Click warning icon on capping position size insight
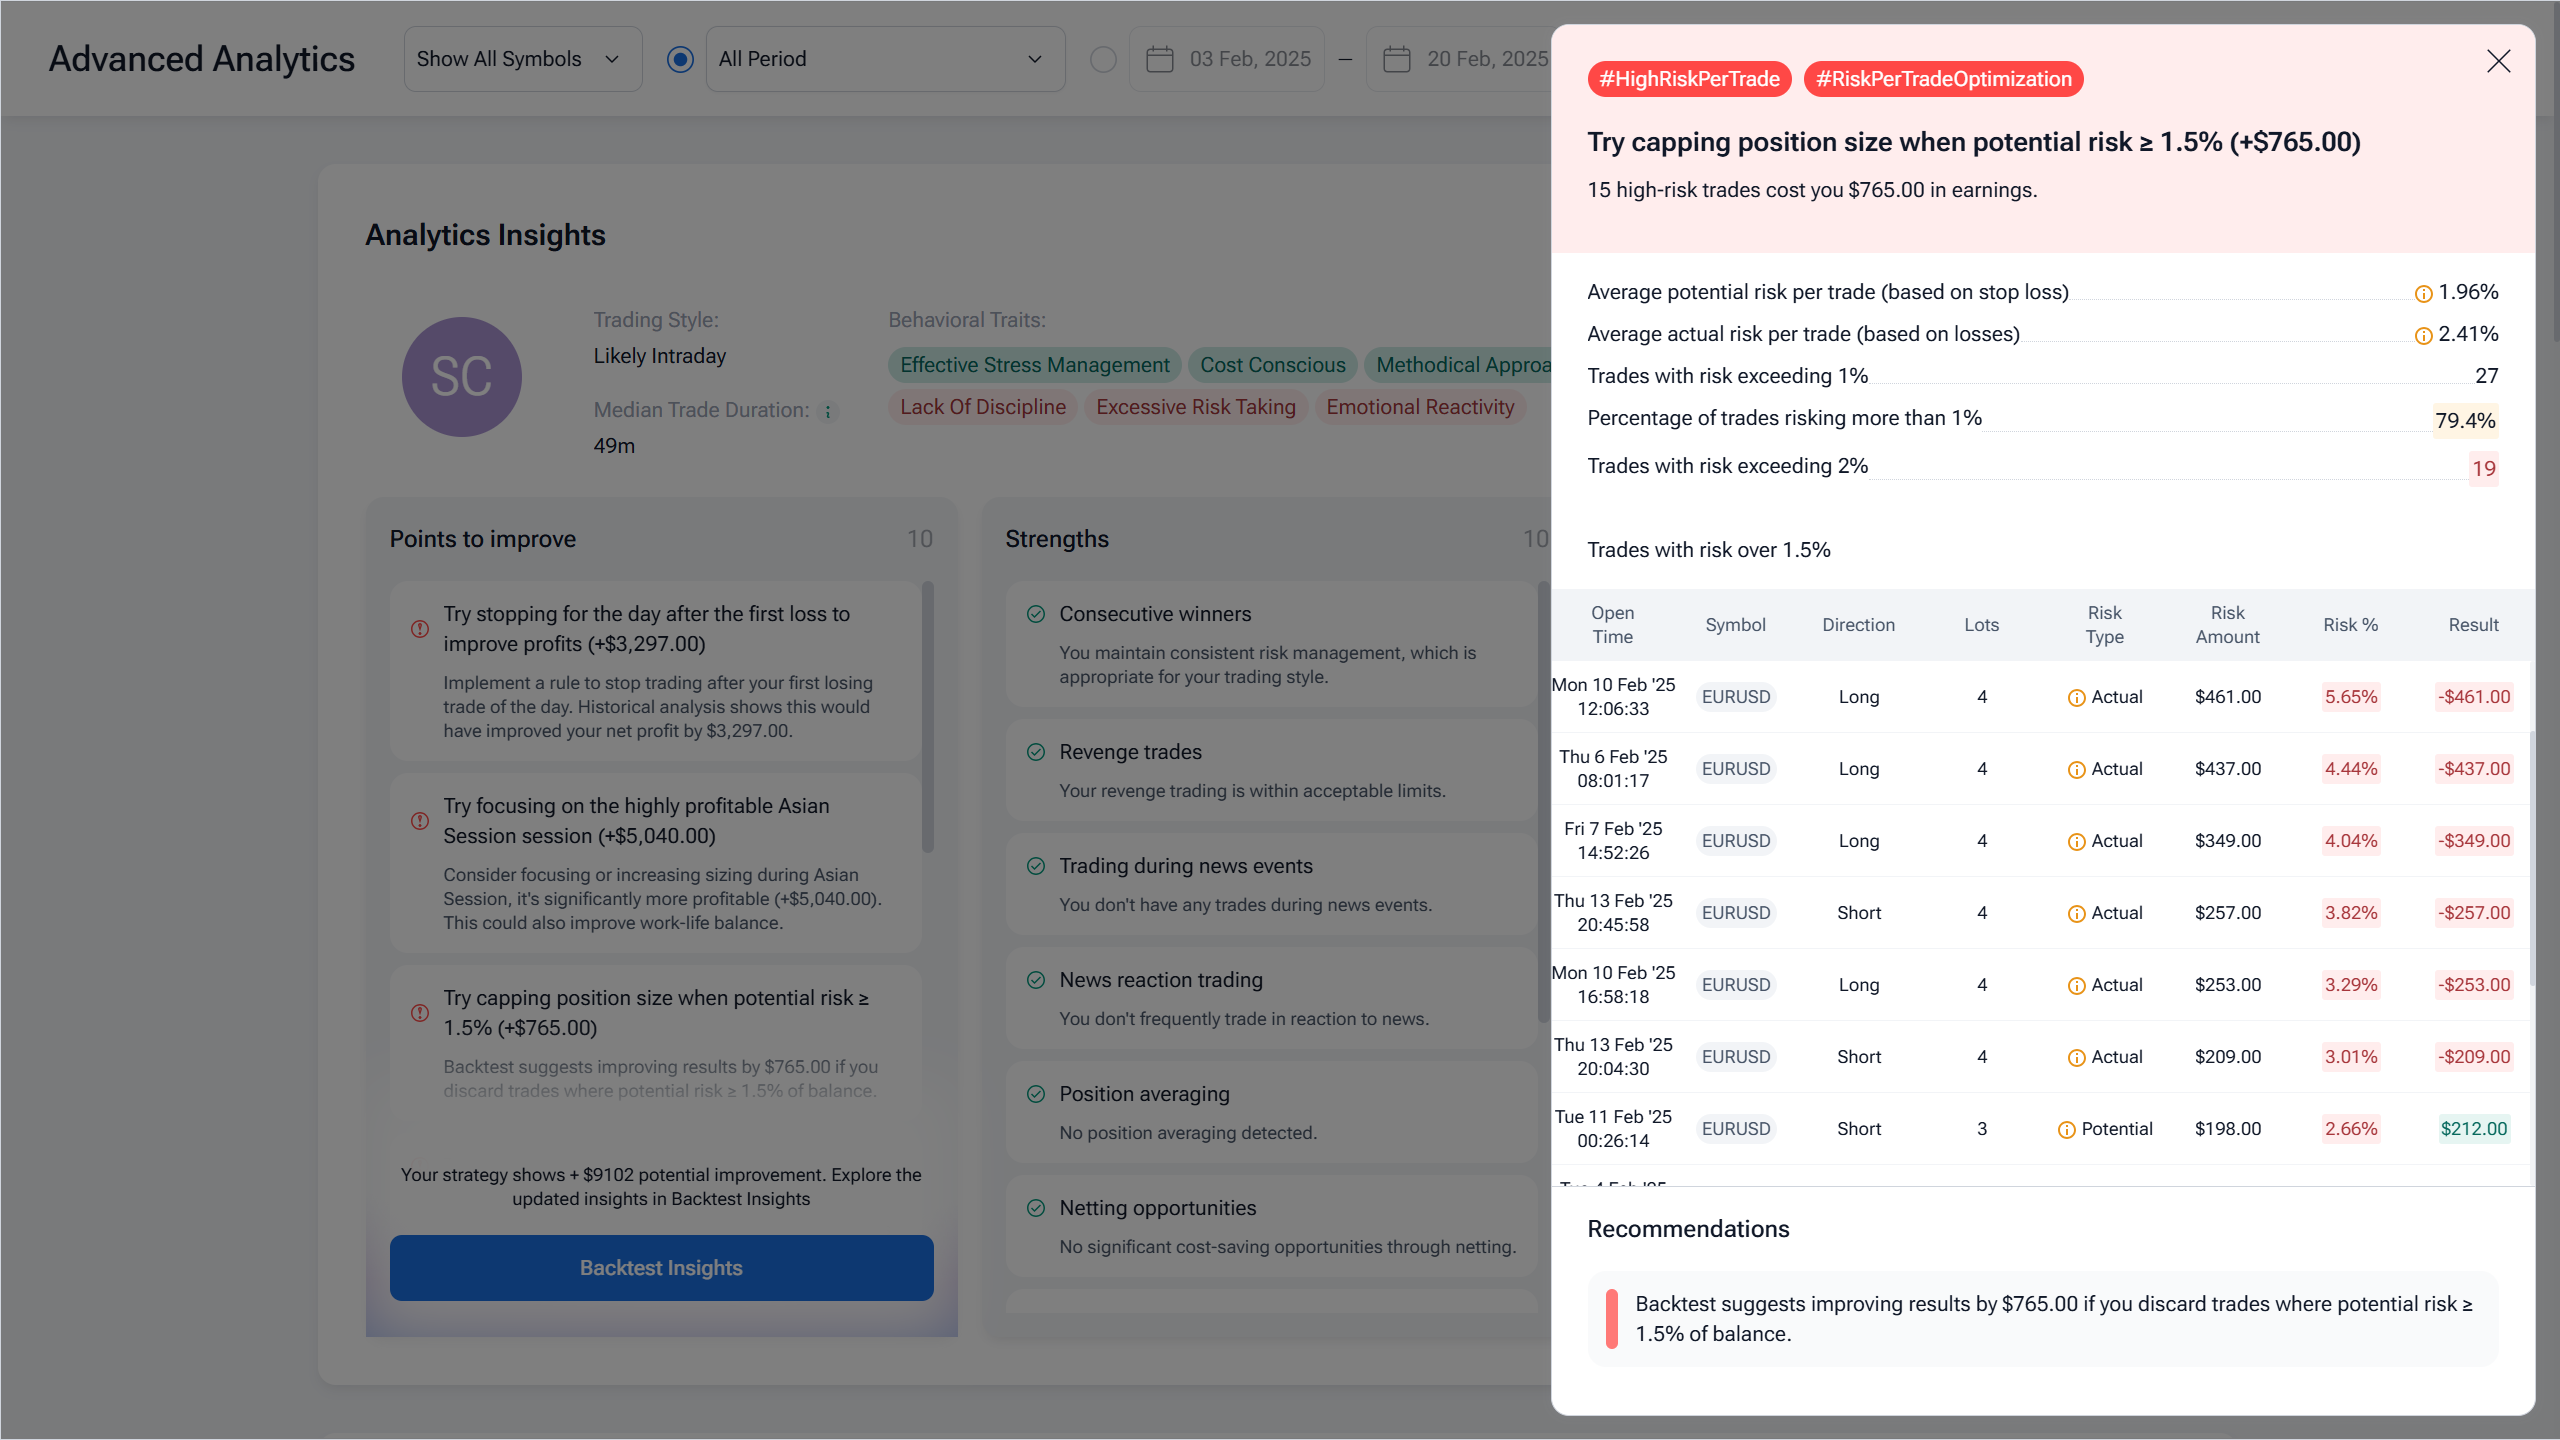The width and height of the screenshot is (2560, 1440). [420, 1013]
